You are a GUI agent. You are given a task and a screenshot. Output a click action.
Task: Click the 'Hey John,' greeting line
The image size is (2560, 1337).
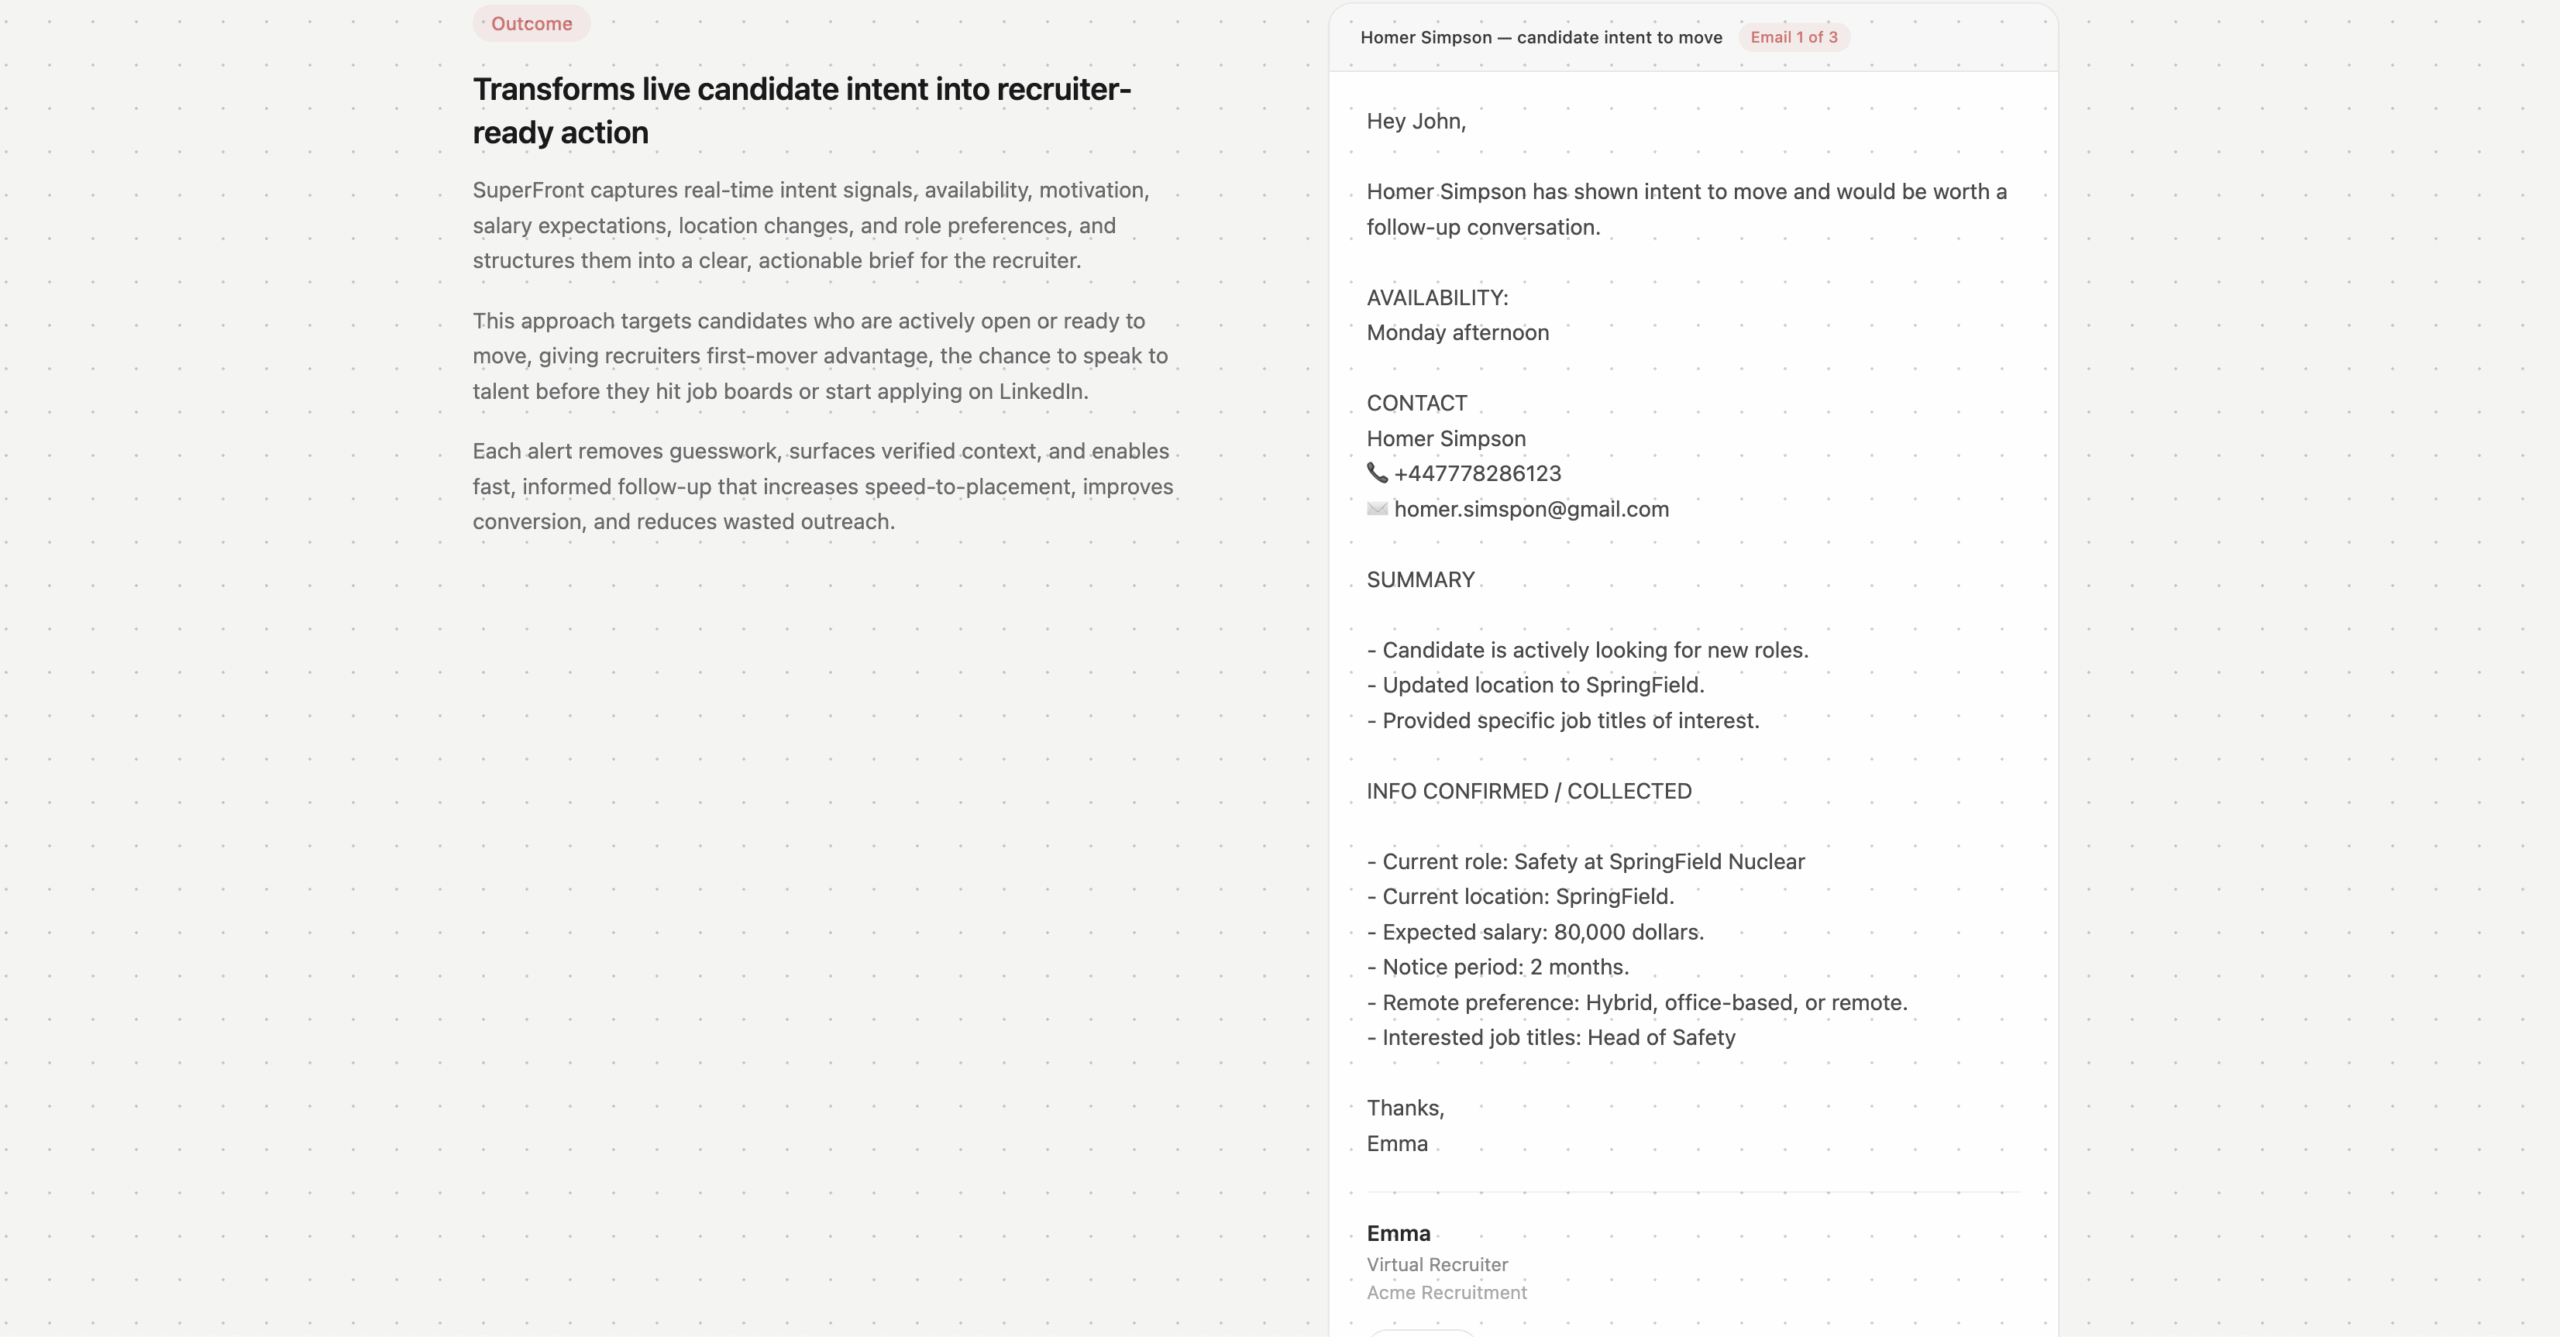pos(1416,121)
